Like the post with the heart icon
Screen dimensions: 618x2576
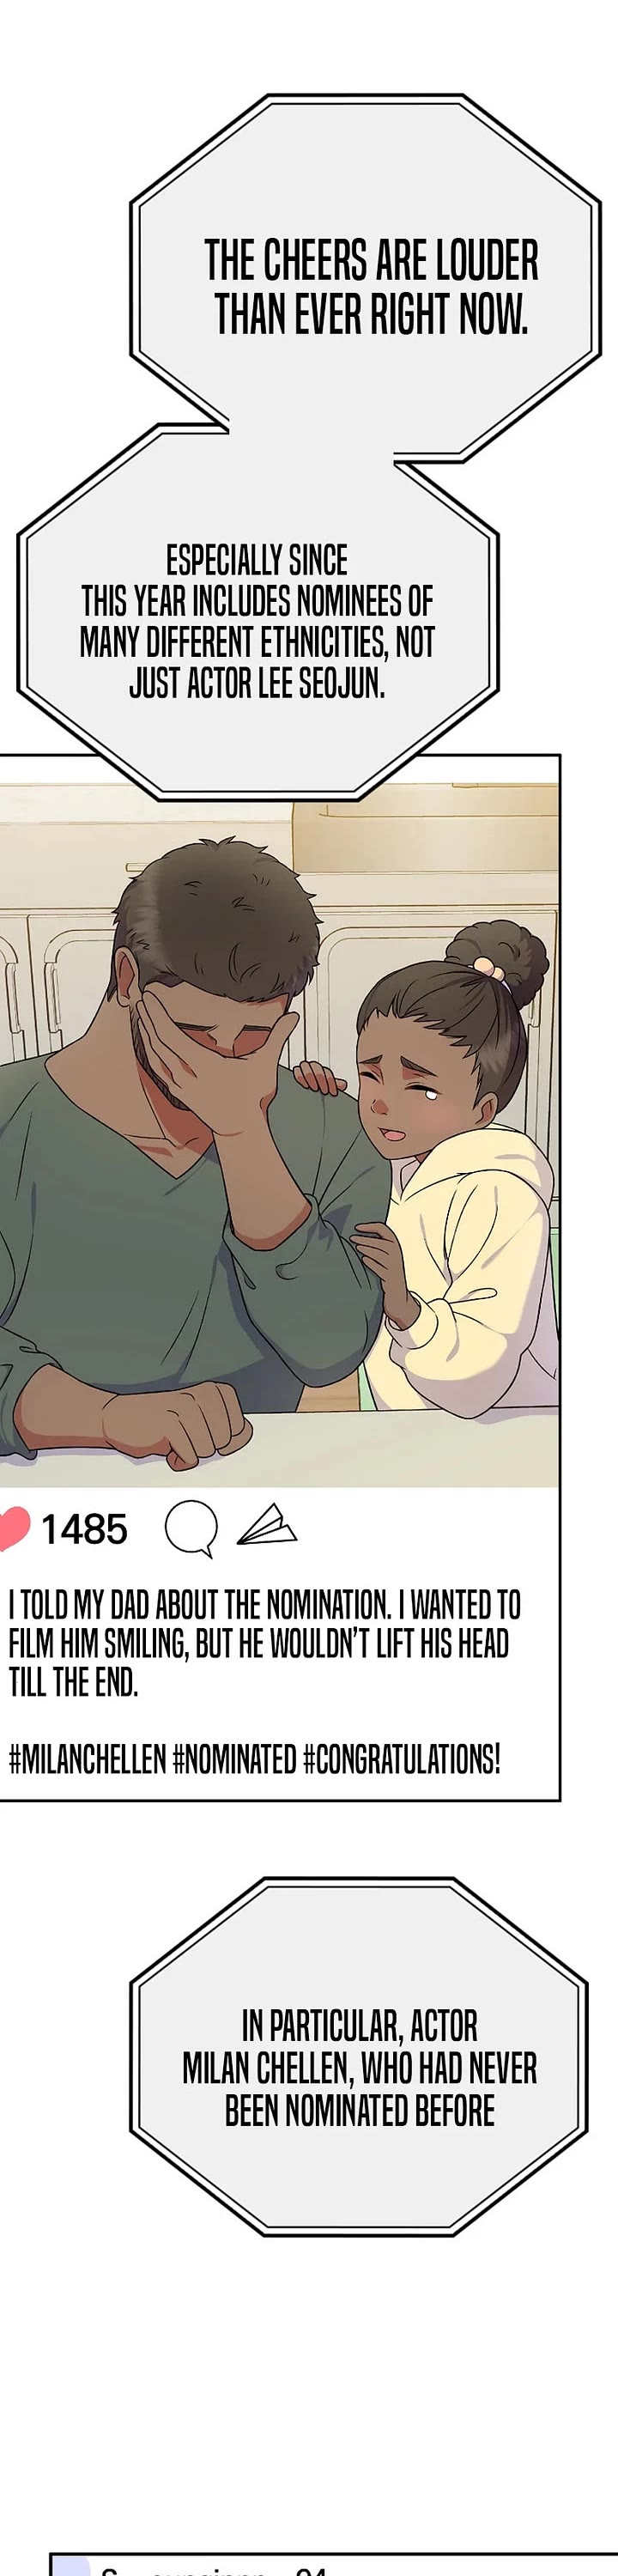(13, 1529)
